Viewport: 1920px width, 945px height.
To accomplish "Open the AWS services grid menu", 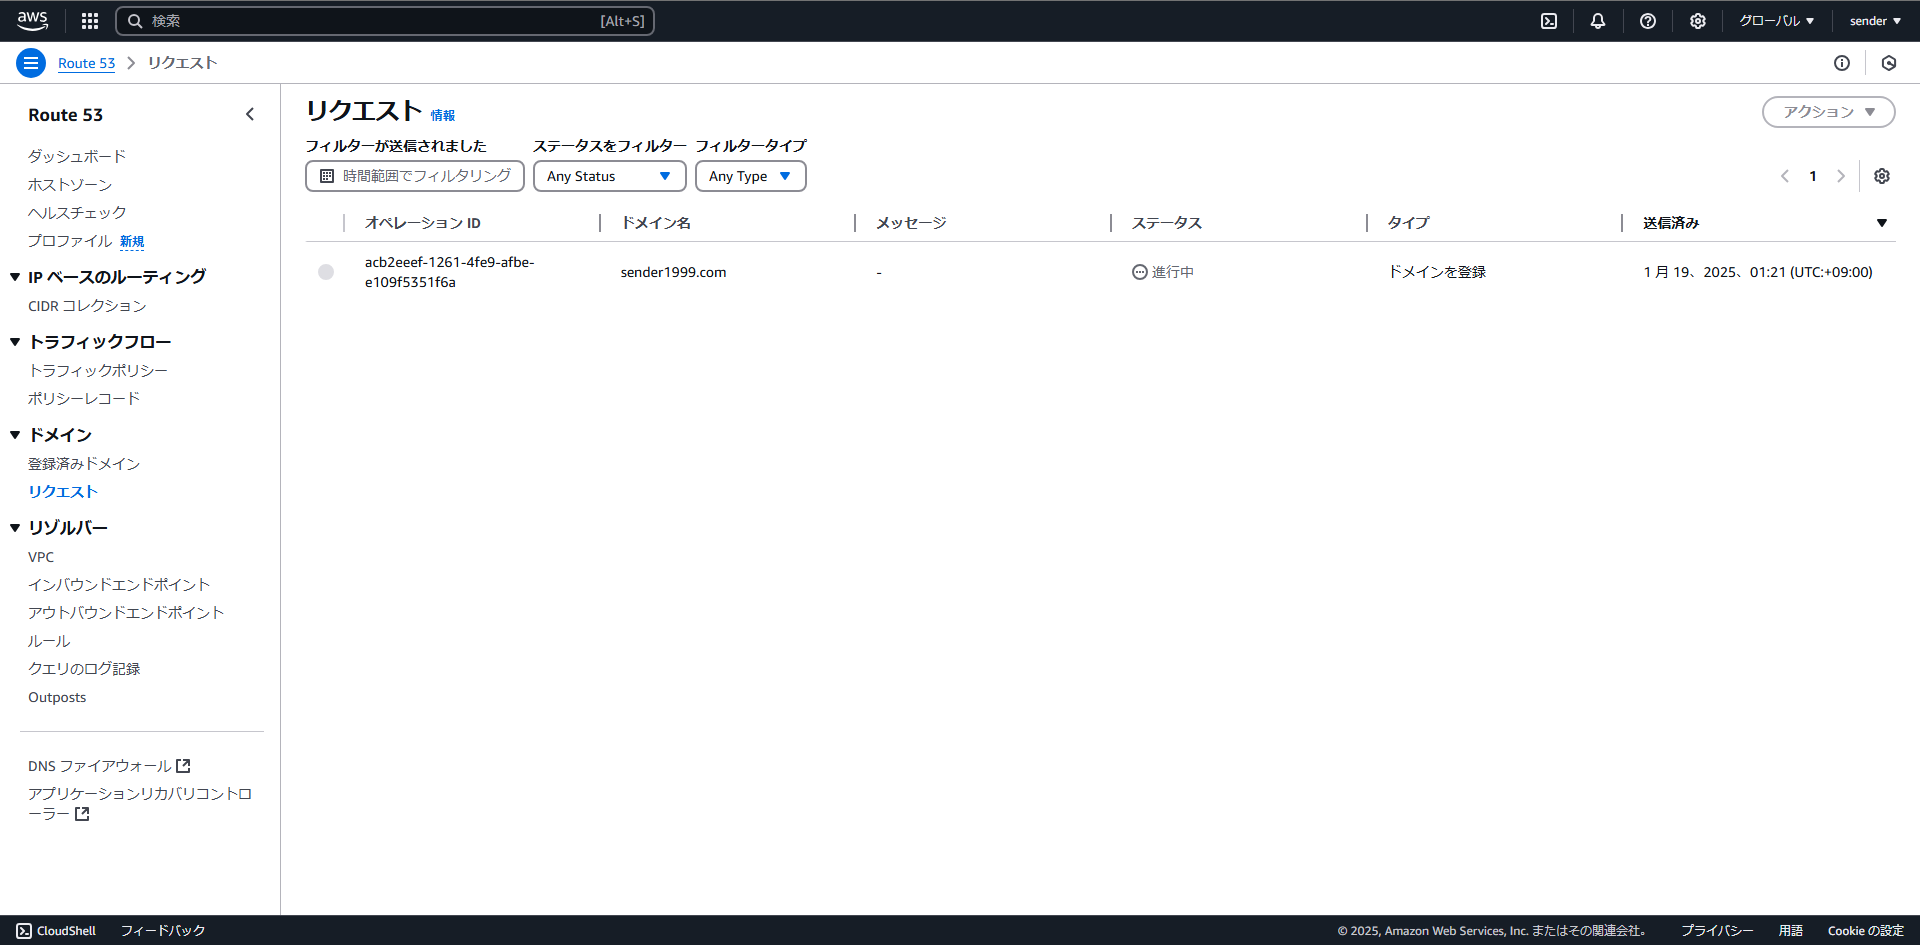I will (x=90, y=21).
